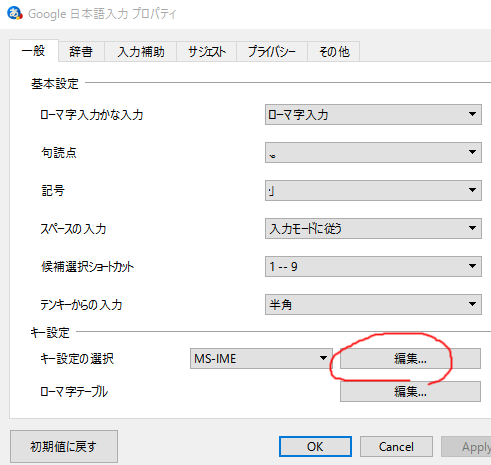This screenshot has height=465, width=491.
Task: Click the ローマ字テーブル label
Action: [74, 392]
